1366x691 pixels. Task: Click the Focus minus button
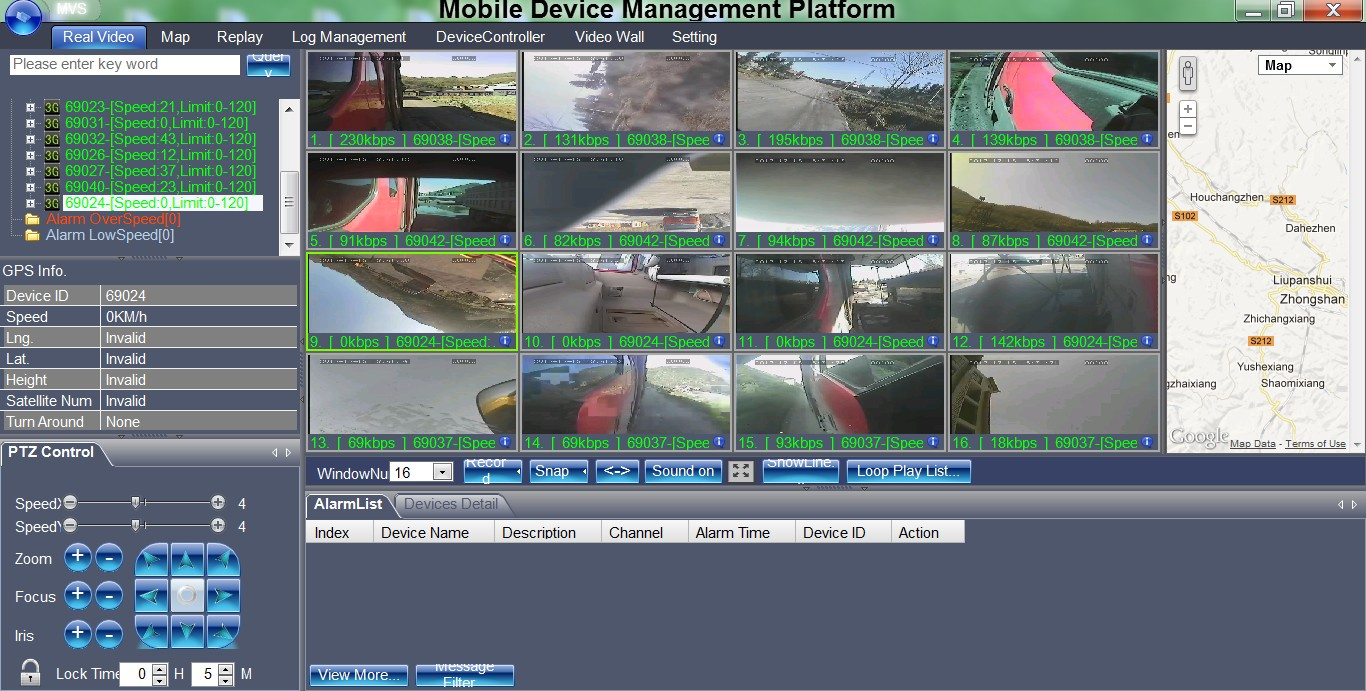(x=109, y=596)
